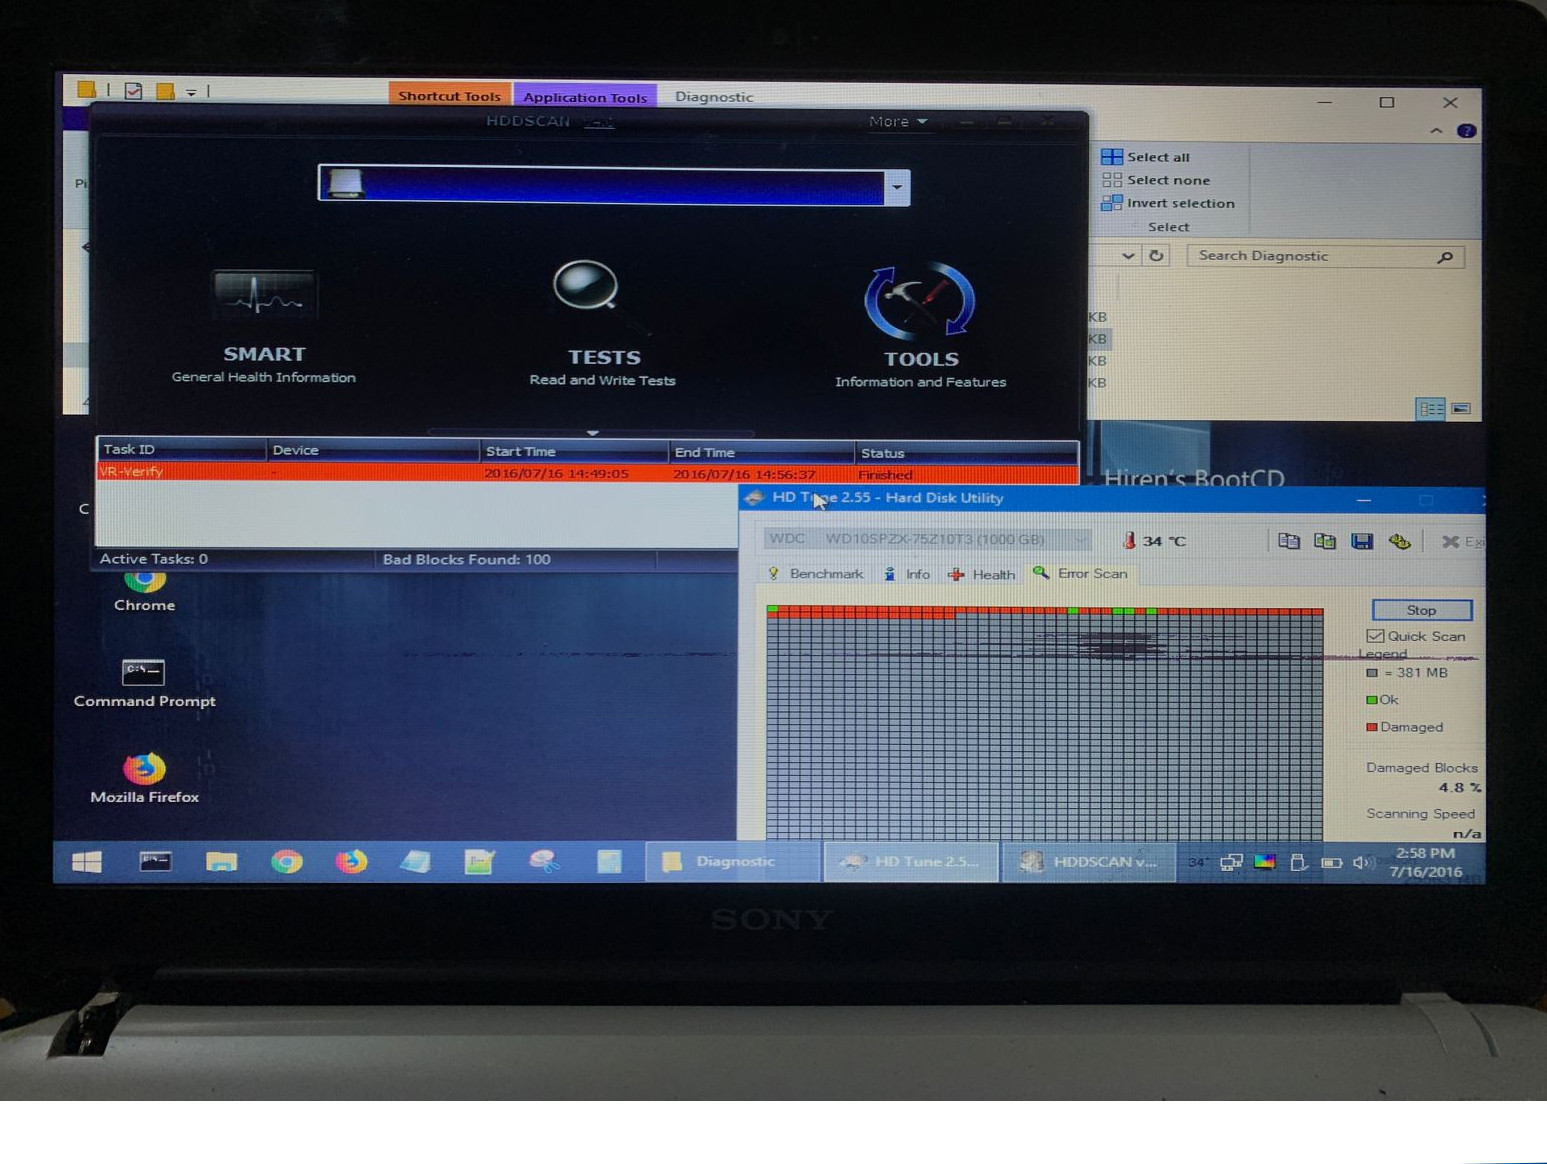This screenshot has height=1164, width=1547.
Task: Click HD Tune copy screenshot icon
Action: (1325, 541)
